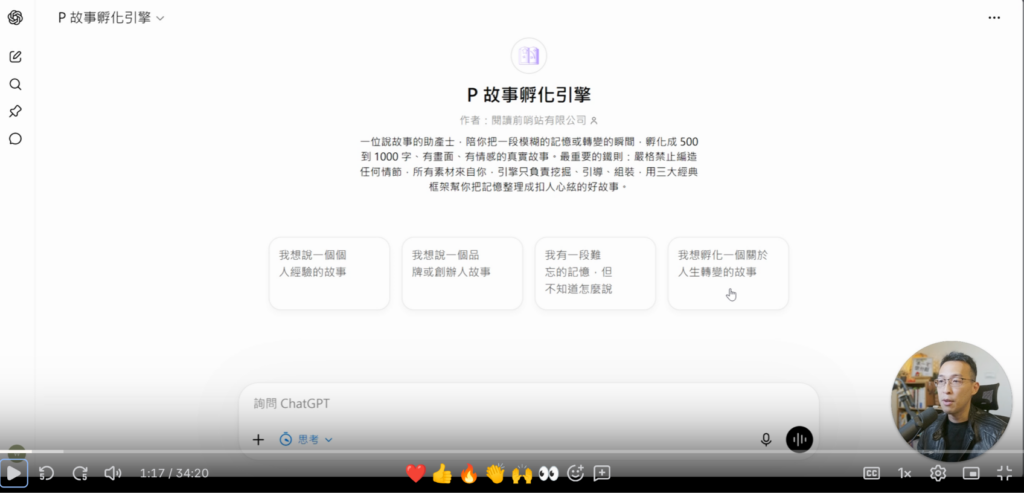Screen dimensions: 1024x493
Task: Click the 1:17 / 34:20 time display
Action: point(174,473)
